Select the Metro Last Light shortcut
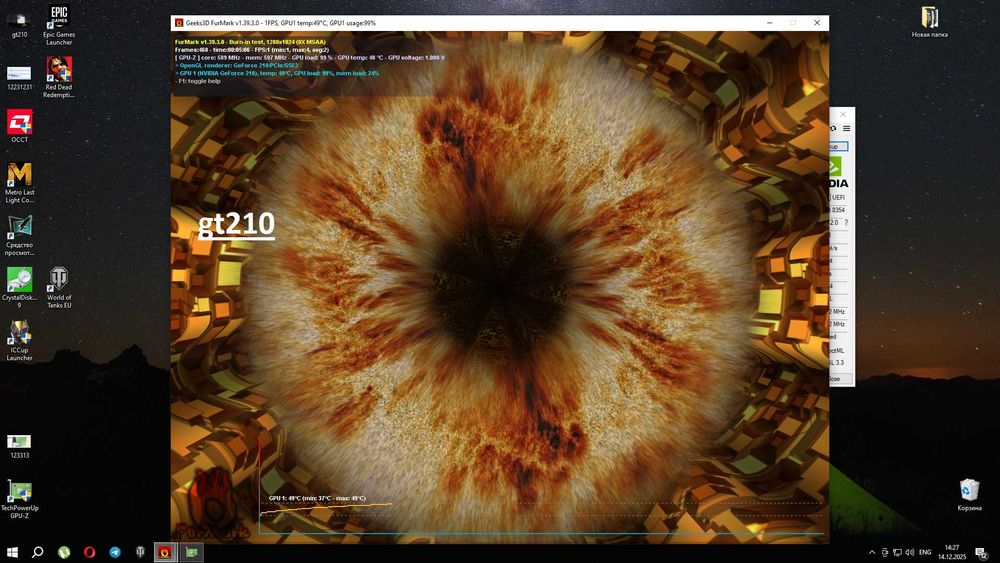Viewport: 1000px width, 563px height. click(x=19, y=183)
